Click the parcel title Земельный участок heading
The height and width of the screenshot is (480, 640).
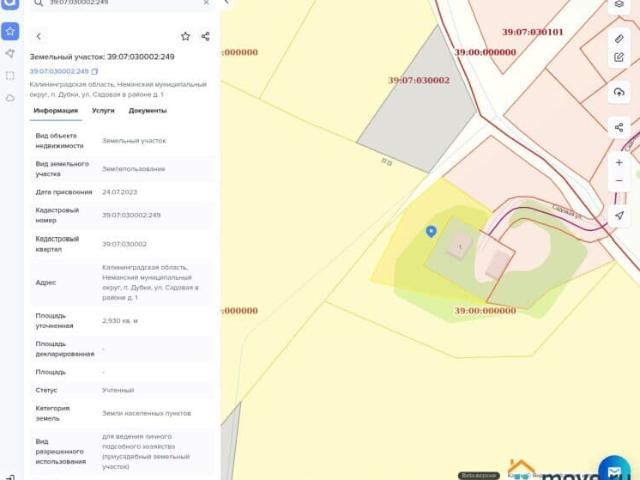click(102, 57)
